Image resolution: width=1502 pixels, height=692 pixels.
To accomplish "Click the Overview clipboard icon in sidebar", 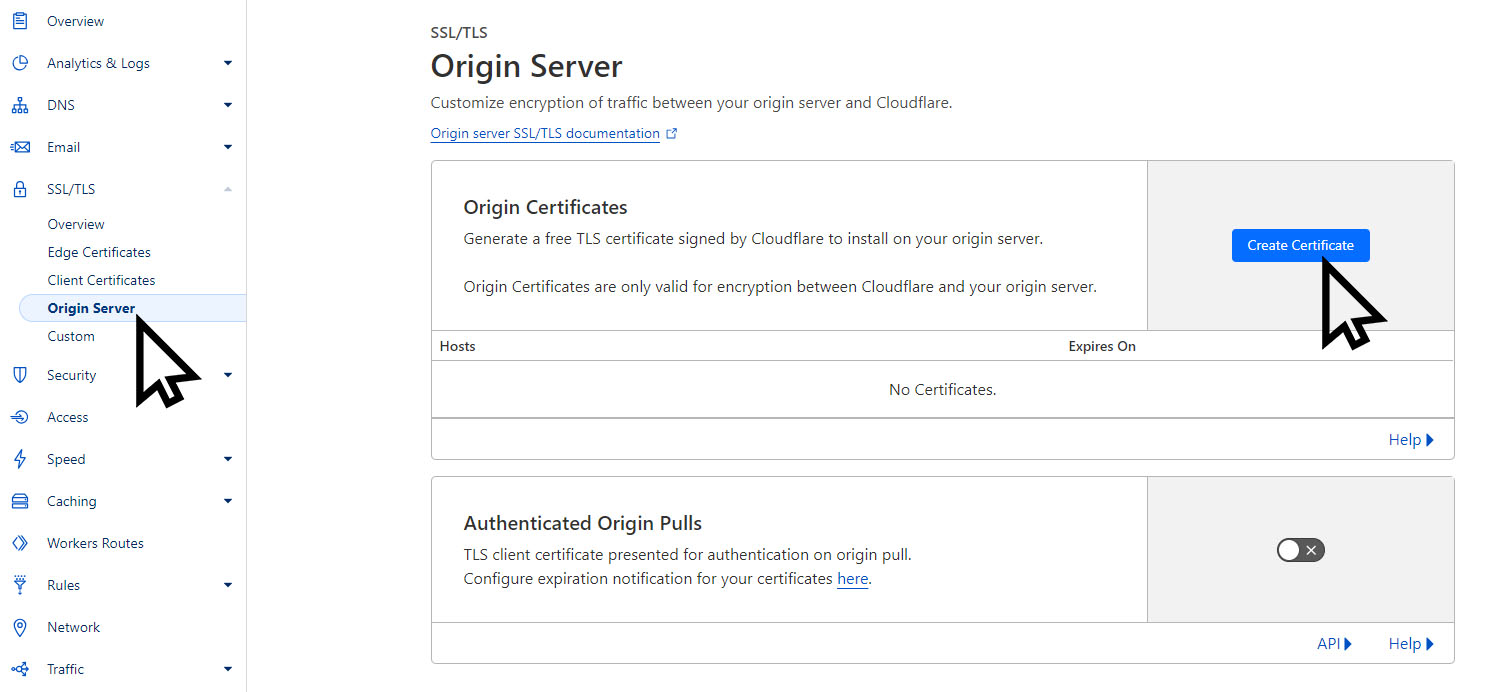I will click(19, 21).
